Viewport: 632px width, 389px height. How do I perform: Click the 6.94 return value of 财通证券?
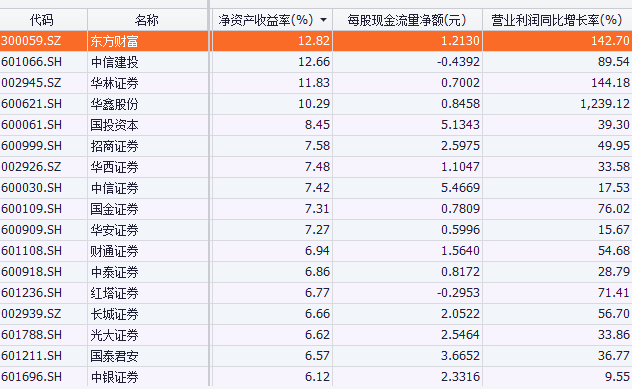point(317,250)
